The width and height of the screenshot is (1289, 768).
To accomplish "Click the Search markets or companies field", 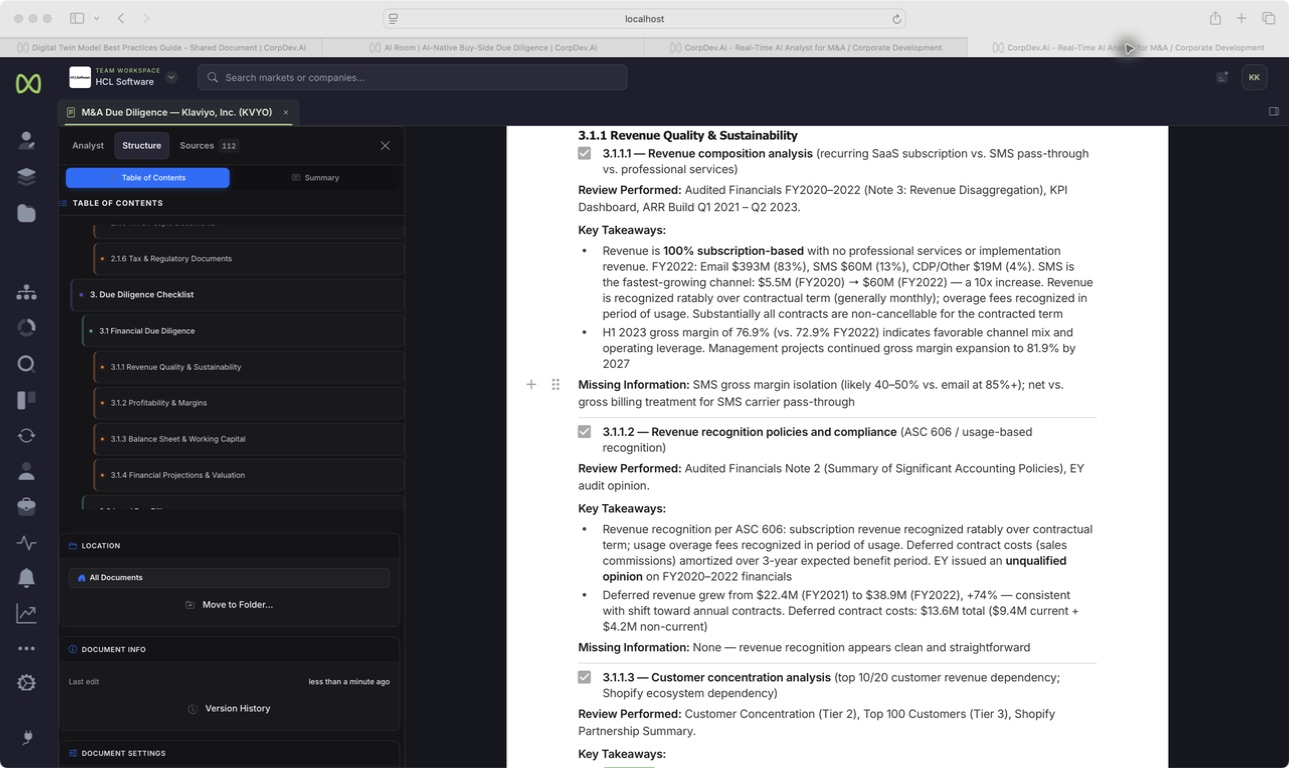I will coord(412,77).
